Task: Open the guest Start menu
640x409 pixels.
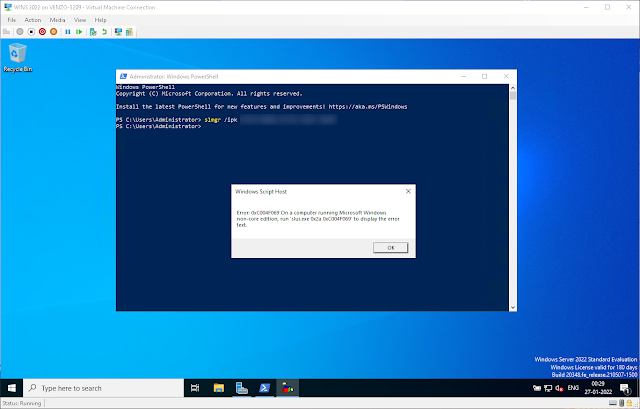Action: pos(12,388)
